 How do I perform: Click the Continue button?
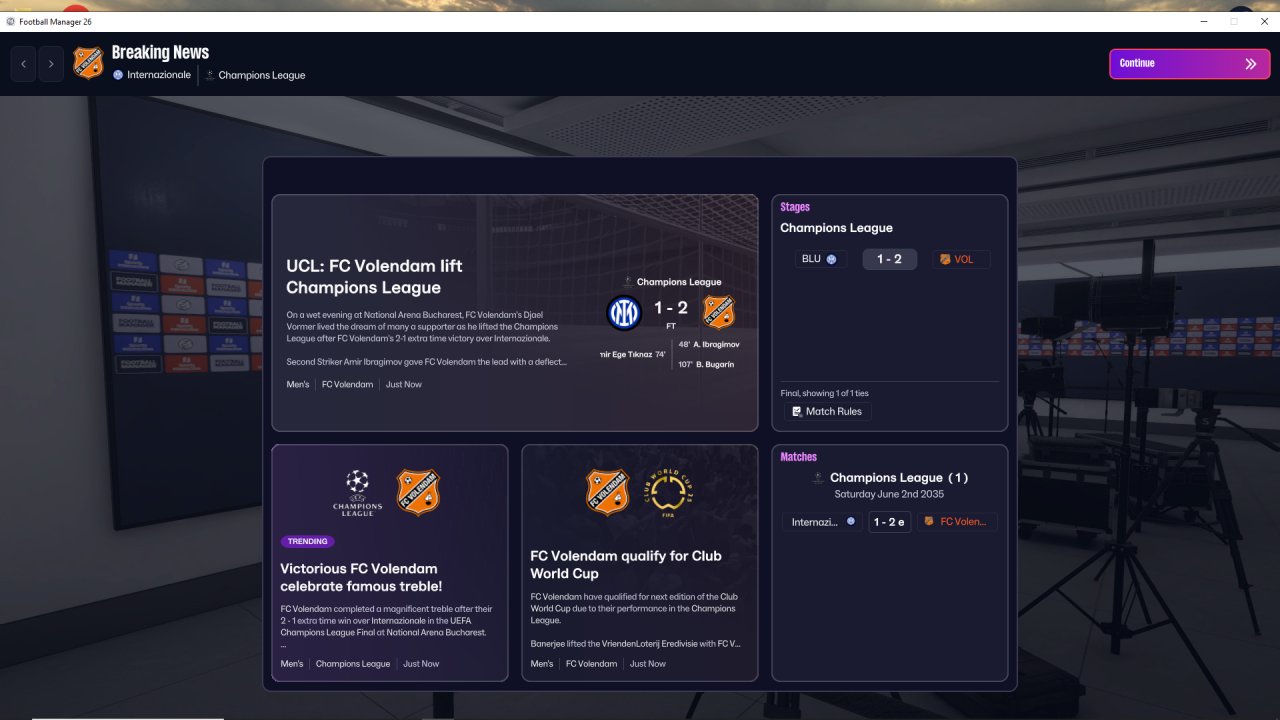coord(1189,64)
